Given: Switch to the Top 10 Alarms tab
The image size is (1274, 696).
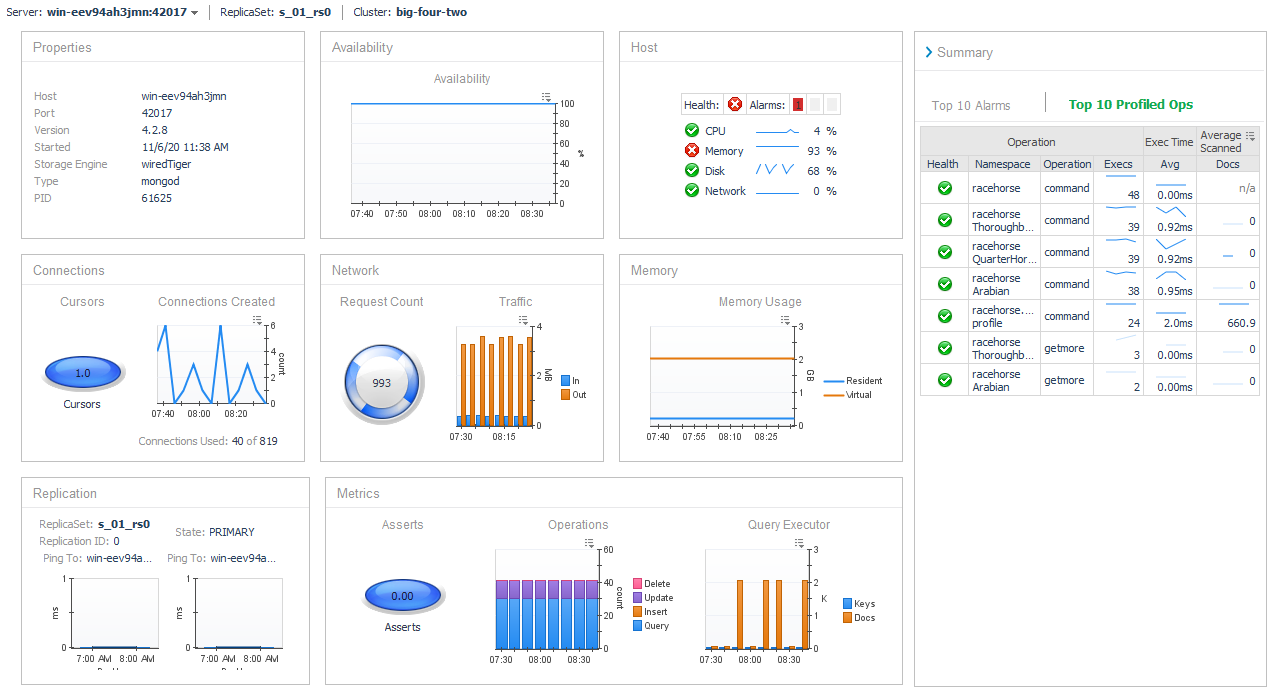Looking at the screenshot, I should point(971,105).
